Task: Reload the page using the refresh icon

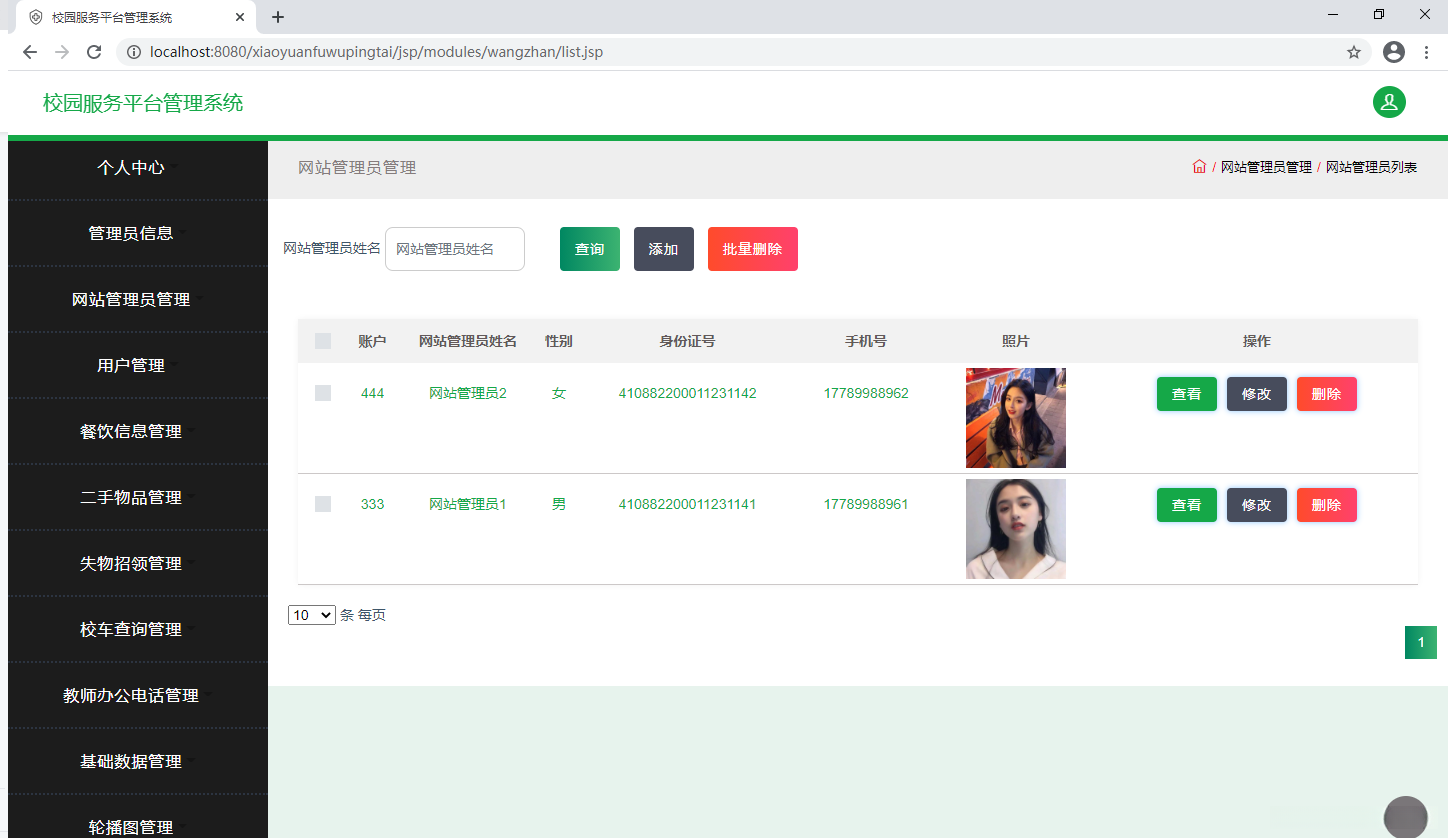Action: coord(94,52)
